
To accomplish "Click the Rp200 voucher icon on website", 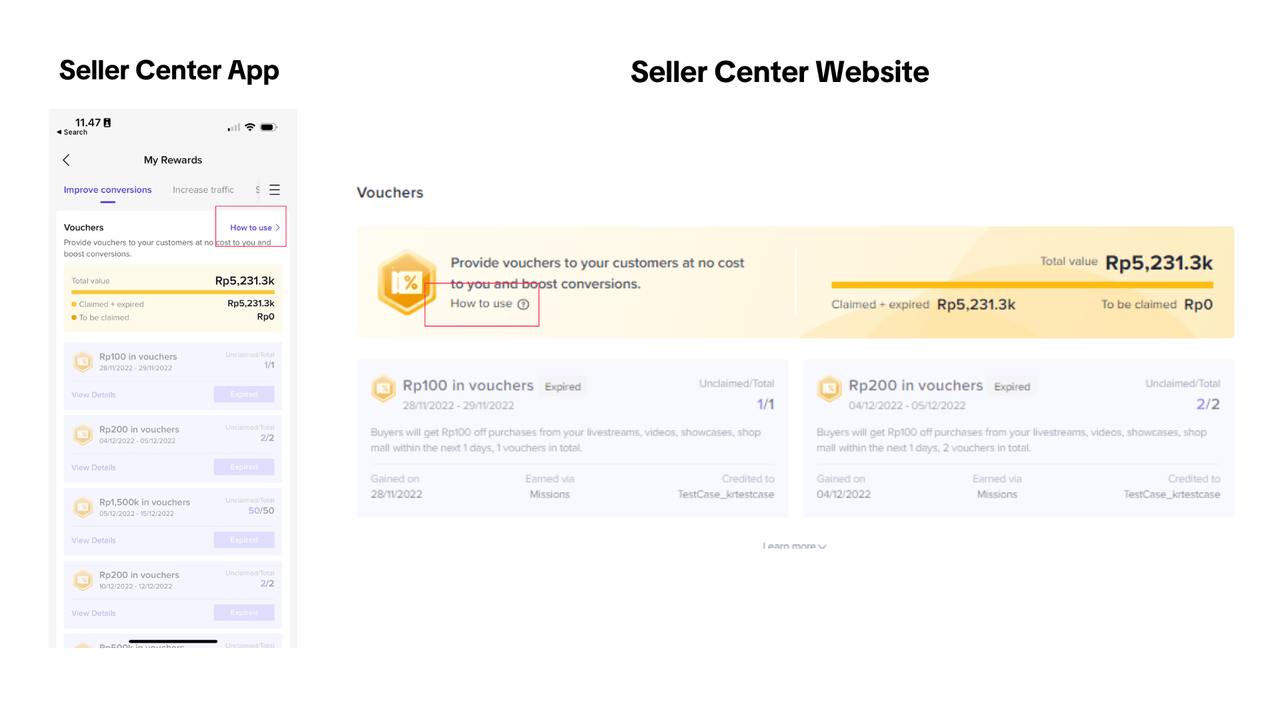I will [x=829, y=389].
